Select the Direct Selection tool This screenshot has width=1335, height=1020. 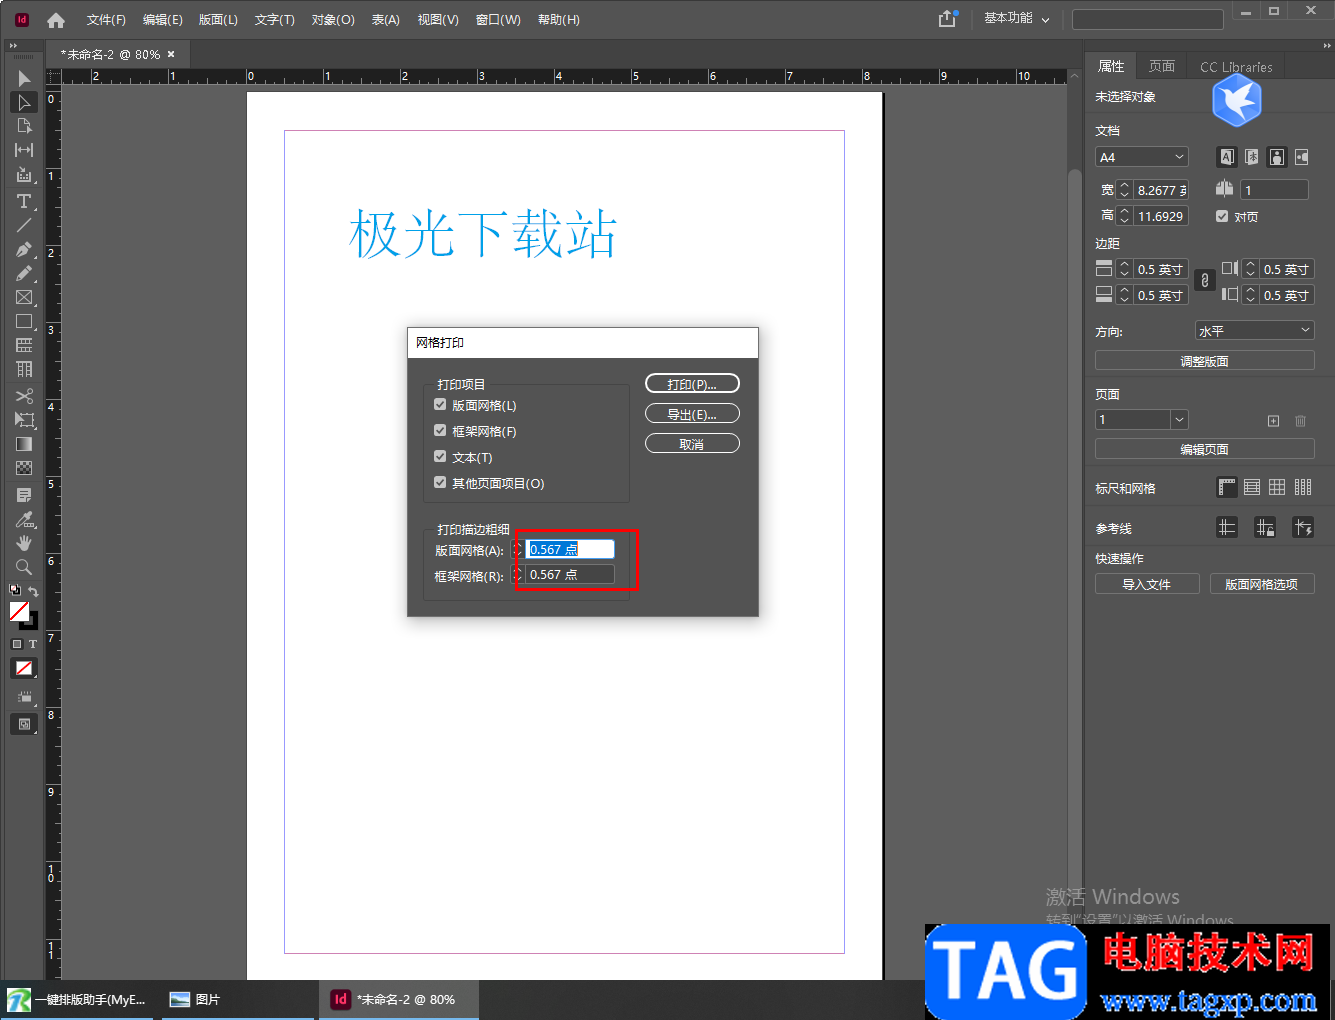click(24, 102)
